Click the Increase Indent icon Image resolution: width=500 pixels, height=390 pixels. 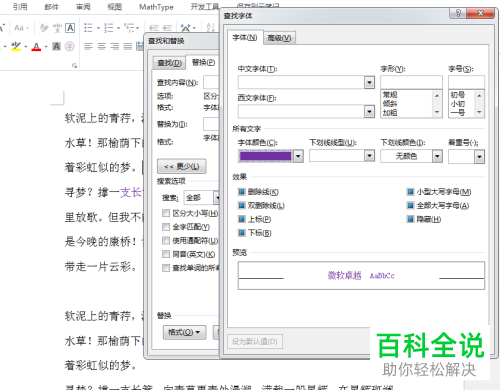pos(167,28)
